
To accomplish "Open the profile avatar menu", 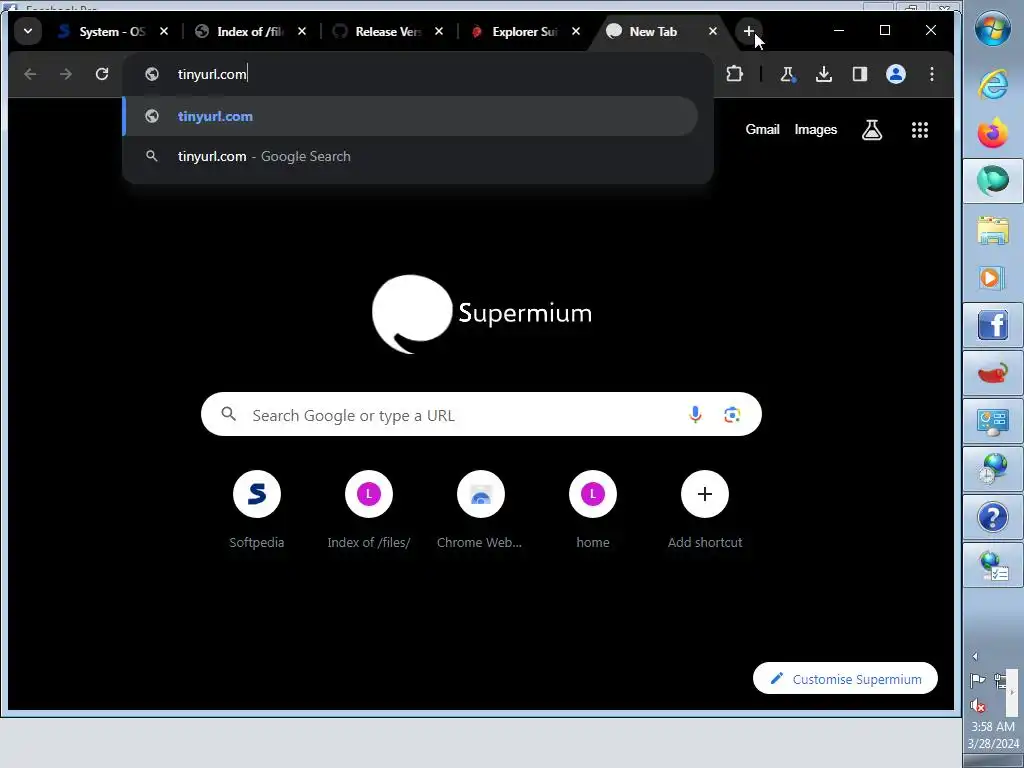I will point(895,74).
